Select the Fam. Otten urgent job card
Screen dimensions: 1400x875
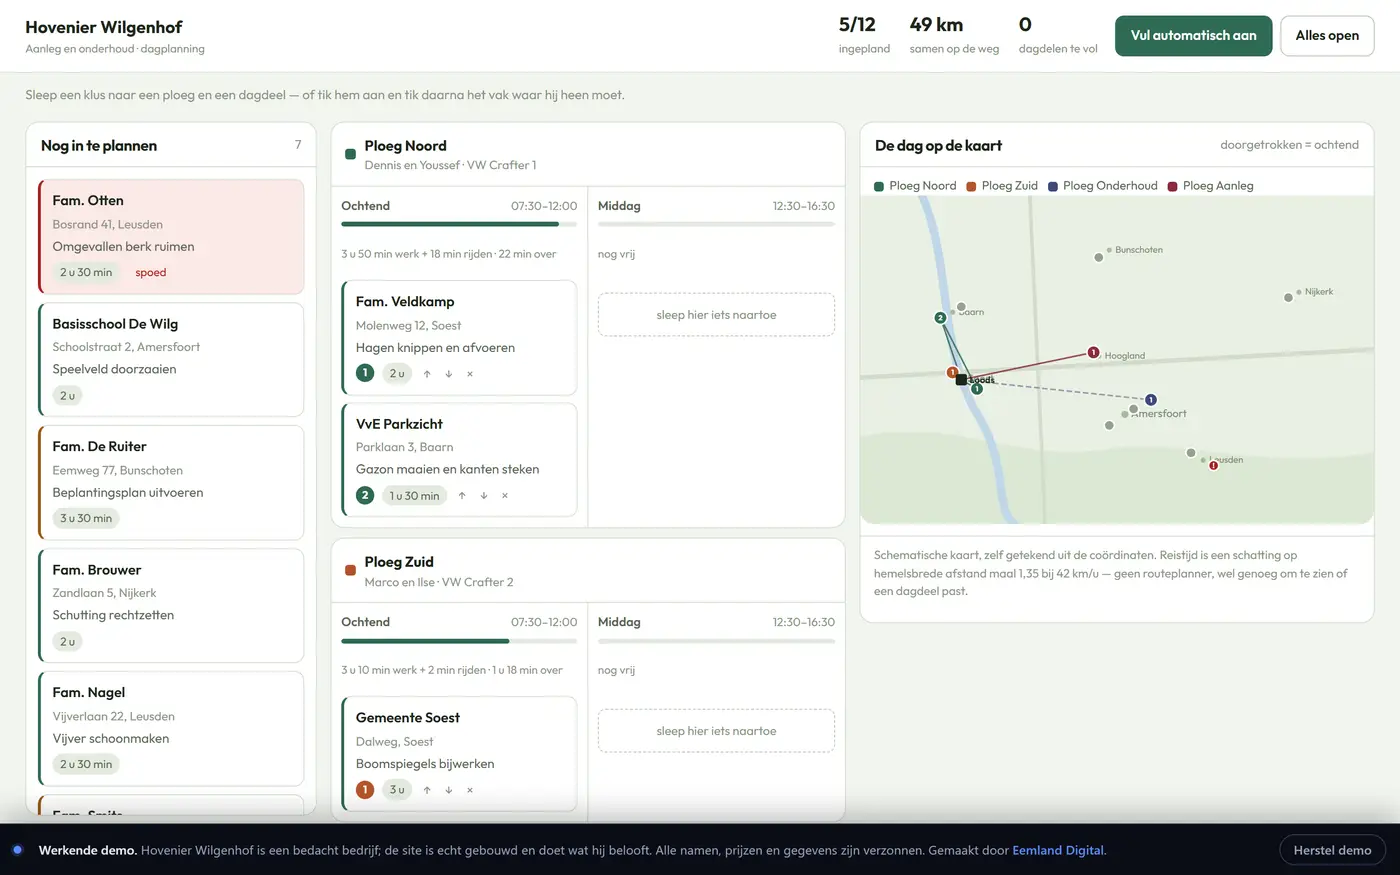(171, 237)
